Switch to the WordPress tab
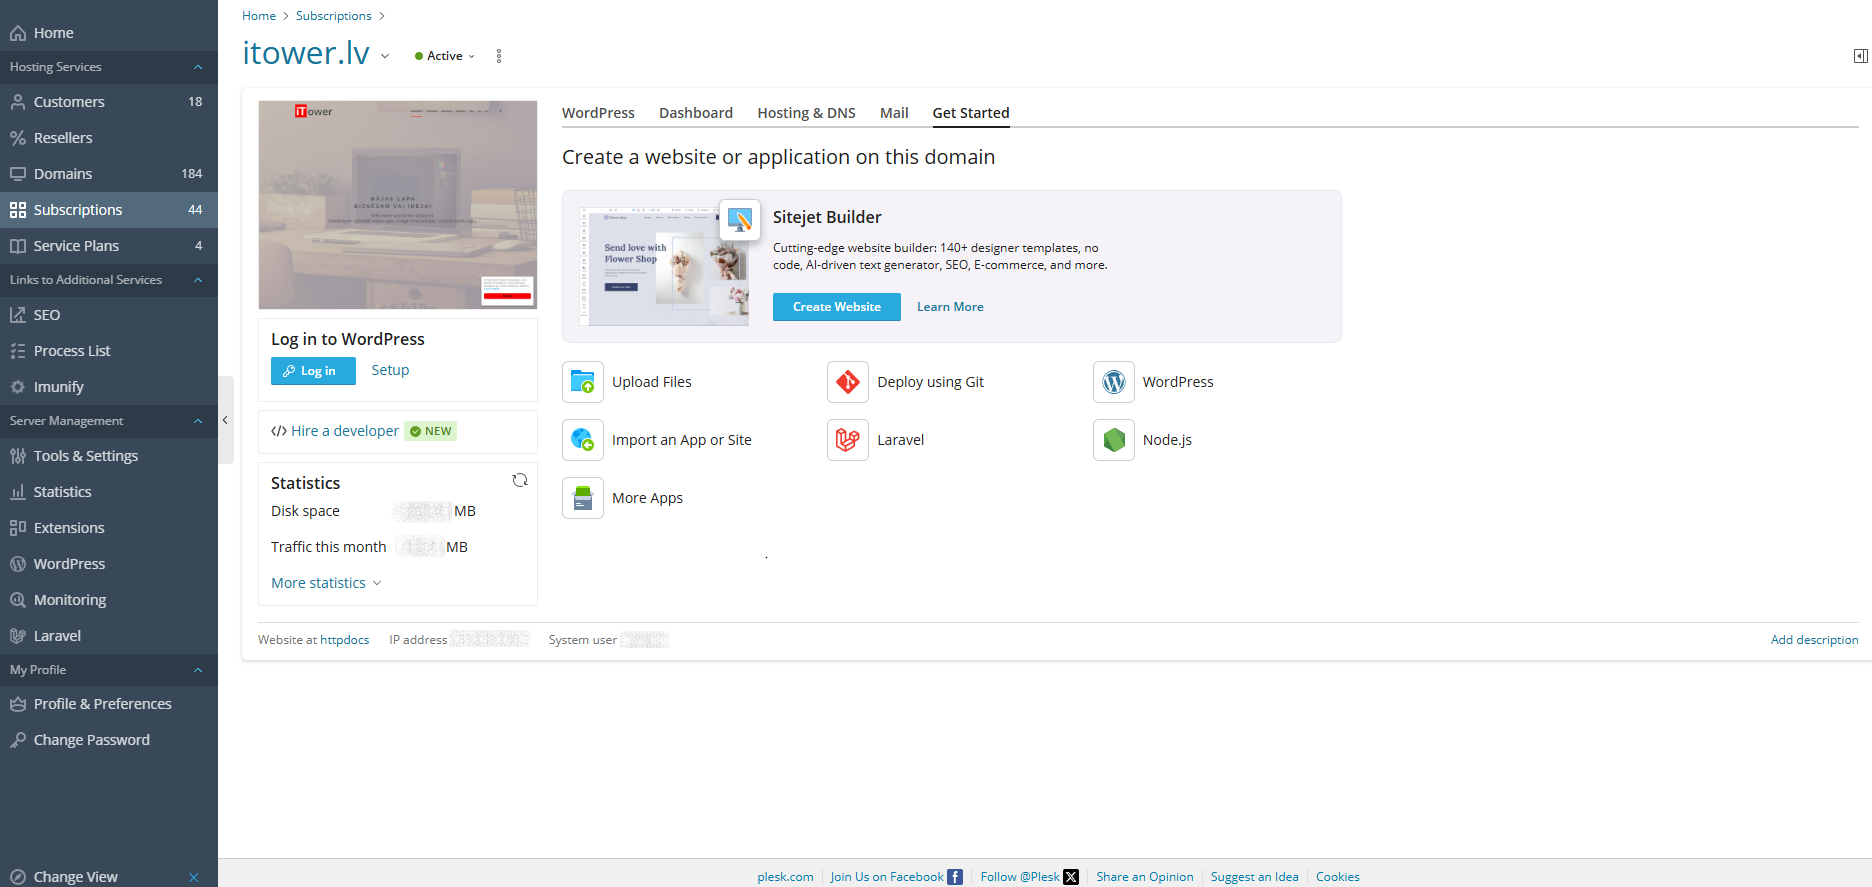1872x887 pixels. [x=598, y=113]
